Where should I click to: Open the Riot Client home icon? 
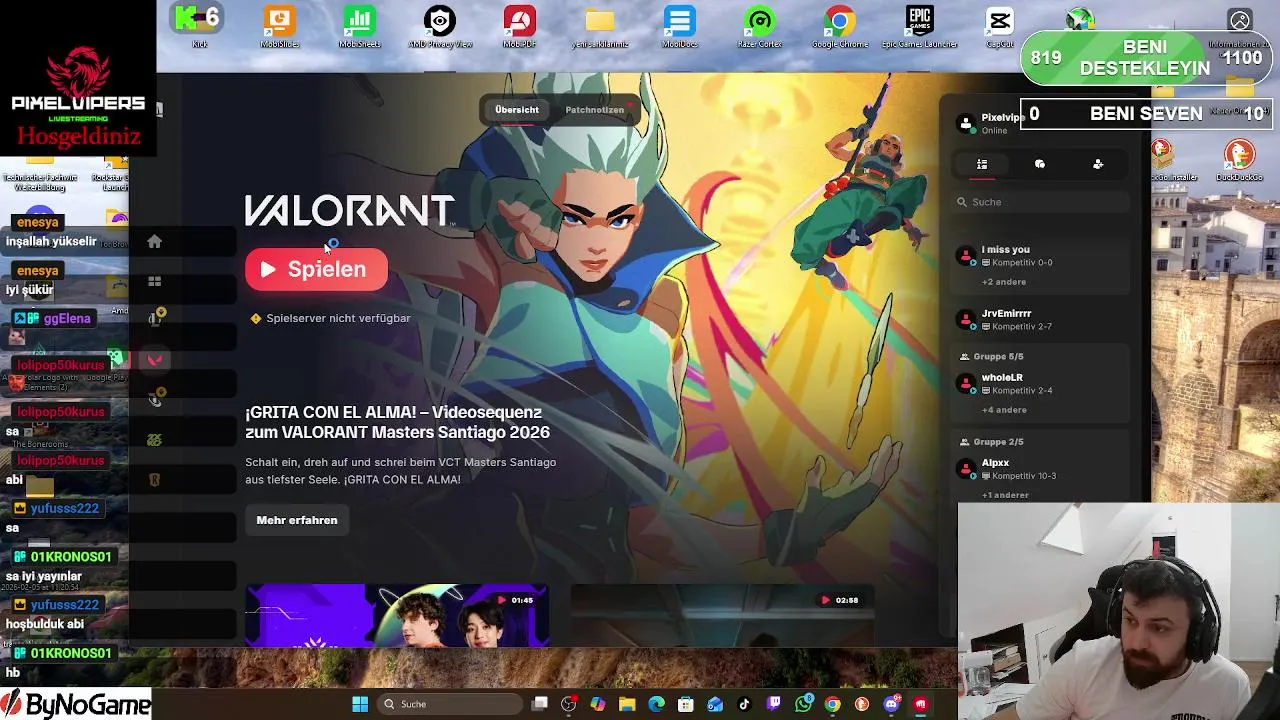(154, 241)
